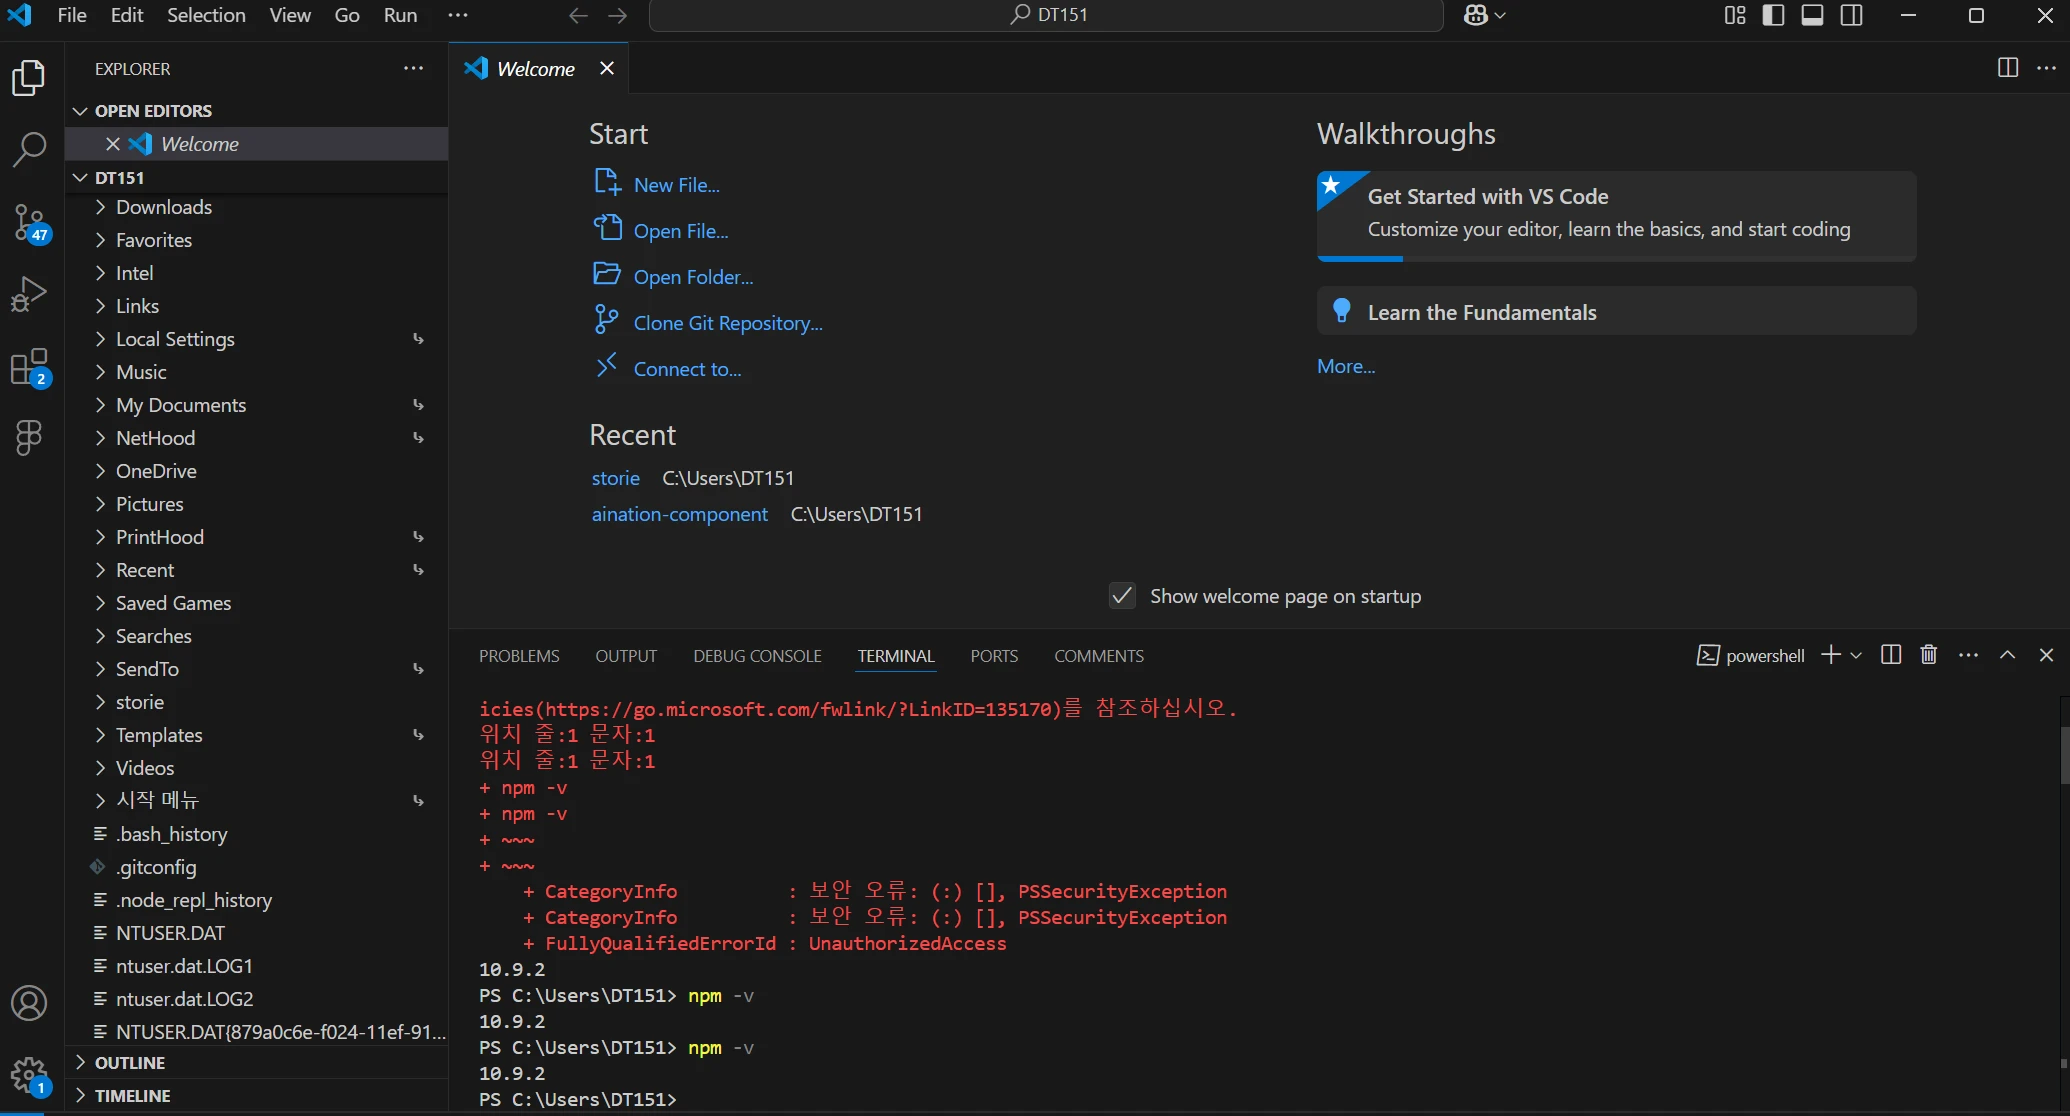The height and width of the screenshot is (1116, 2070).
Task: Open the Manage gear icon
Action: point(29,1076)
